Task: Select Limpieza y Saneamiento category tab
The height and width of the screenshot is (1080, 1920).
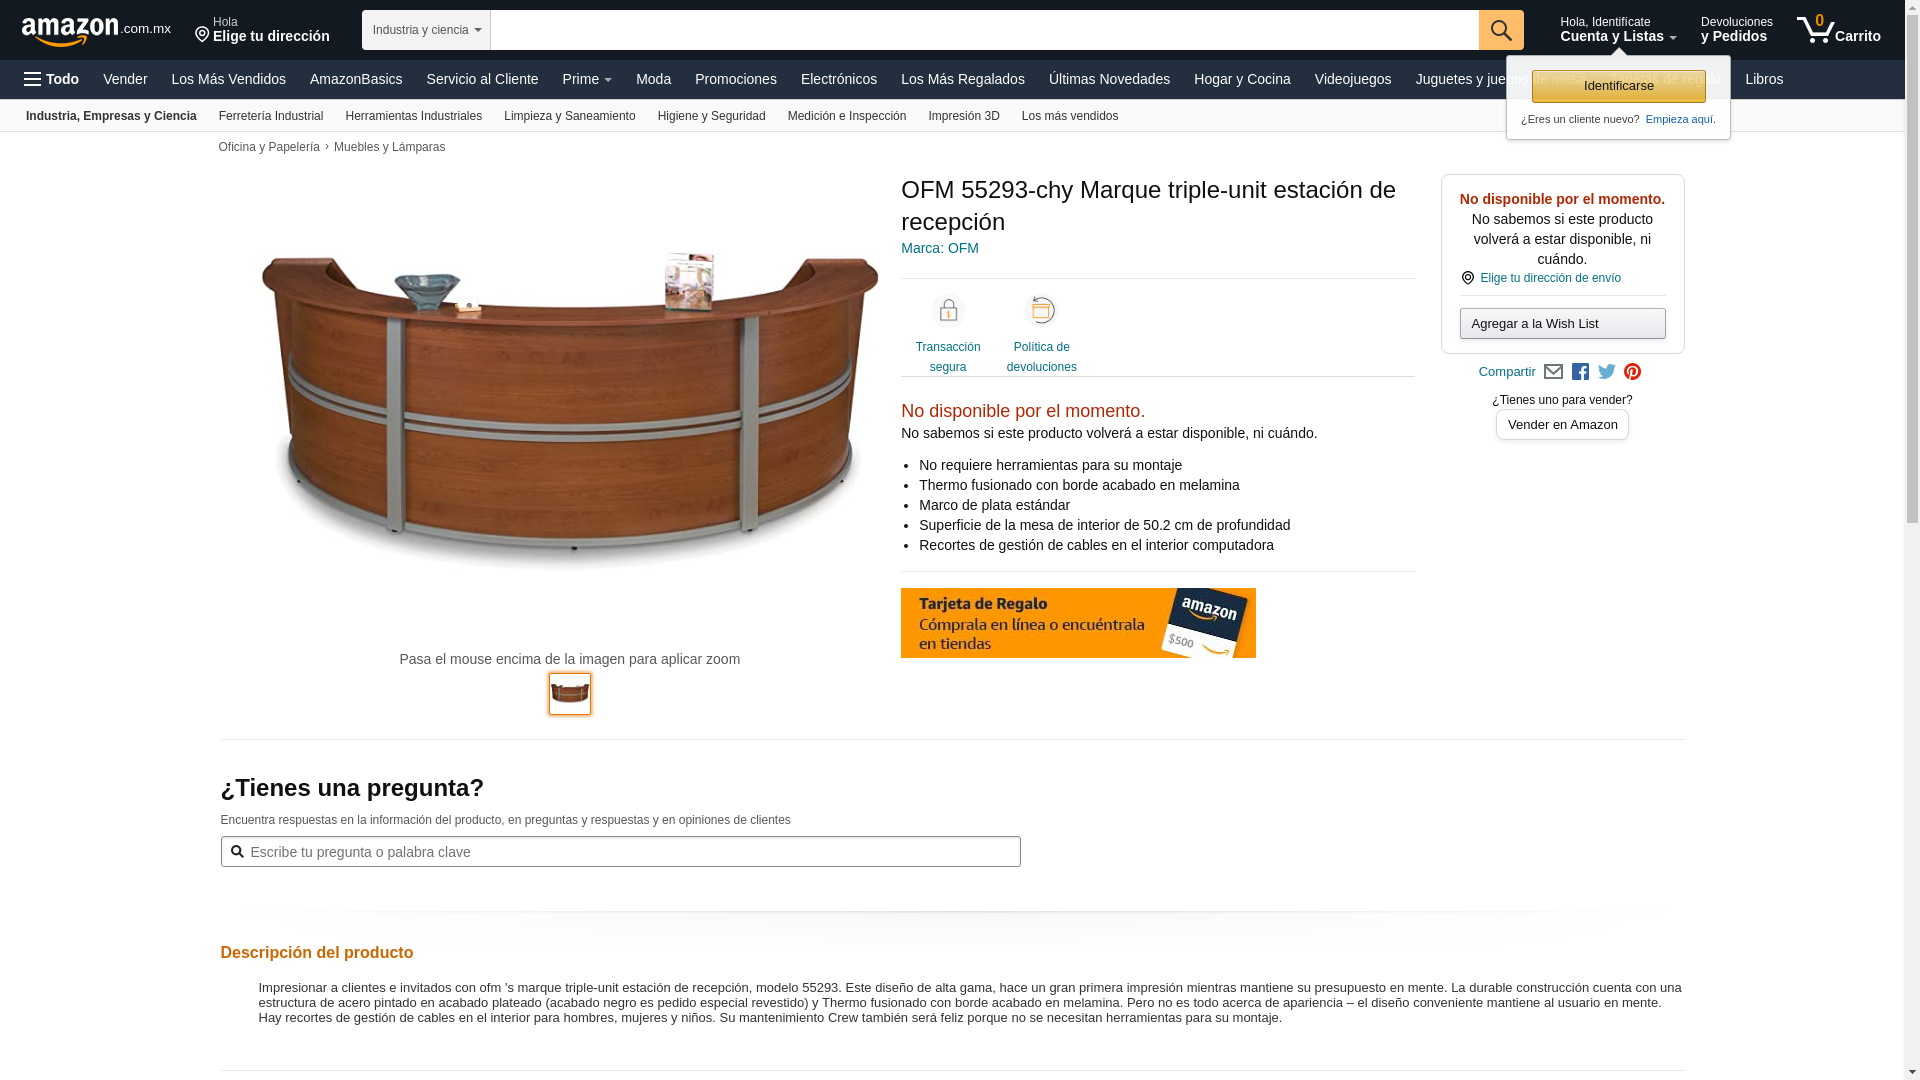Action: [x=569, y=116]
